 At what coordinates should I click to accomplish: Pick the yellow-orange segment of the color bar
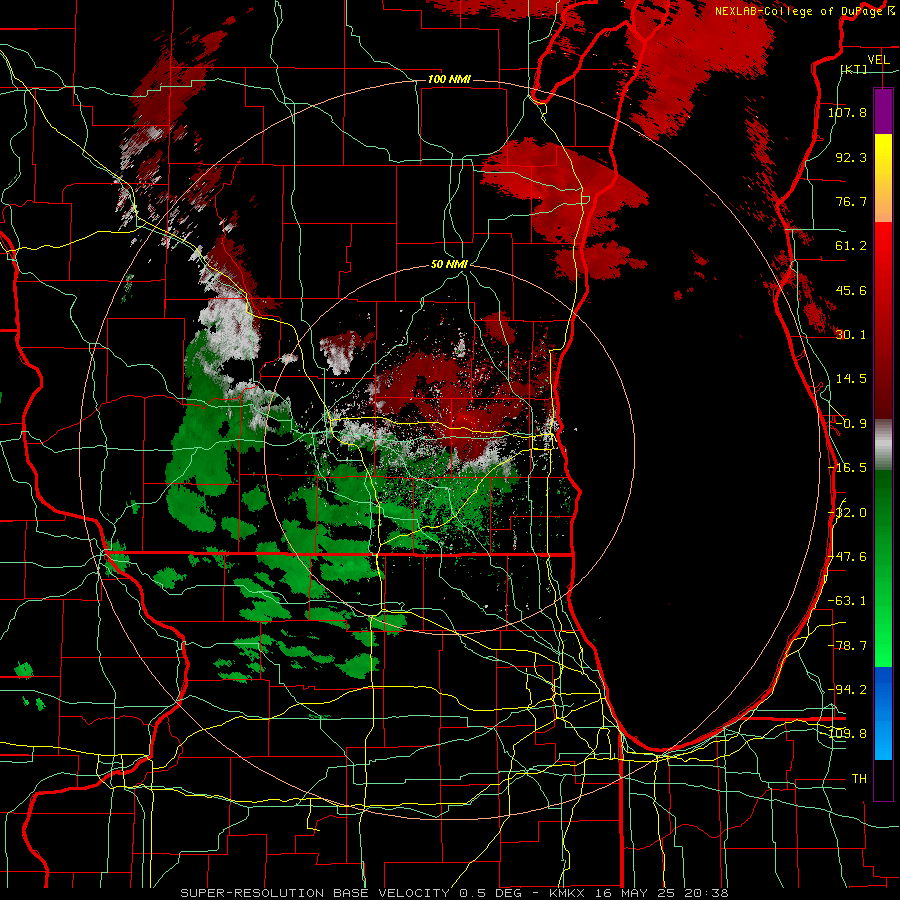tap(883, 178)
